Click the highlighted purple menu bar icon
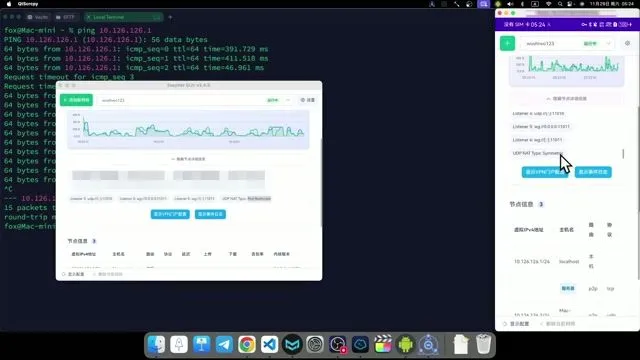Viewport: 640px width, 360px height. click(484, 4)
